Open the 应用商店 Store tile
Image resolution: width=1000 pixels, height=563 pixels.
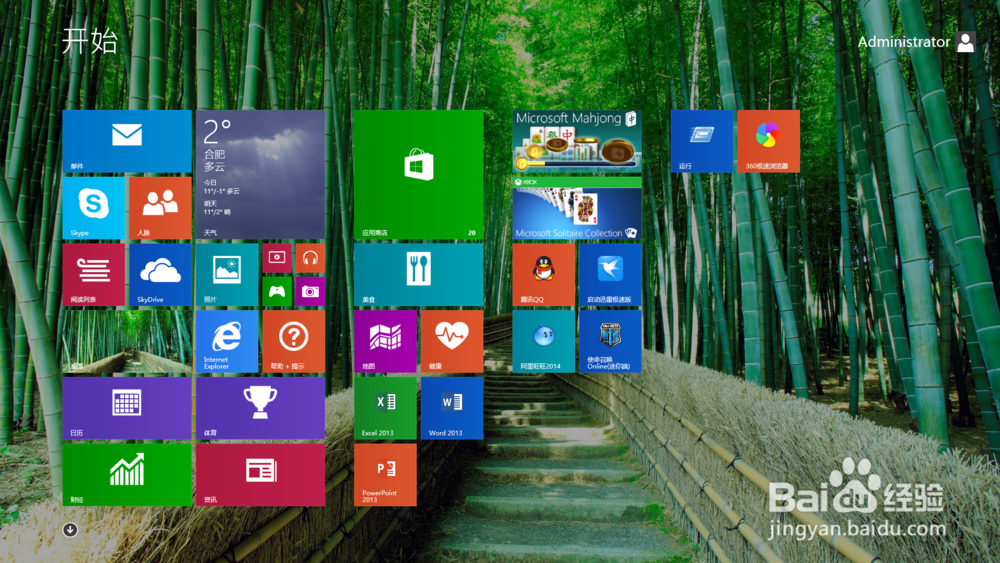418,175
